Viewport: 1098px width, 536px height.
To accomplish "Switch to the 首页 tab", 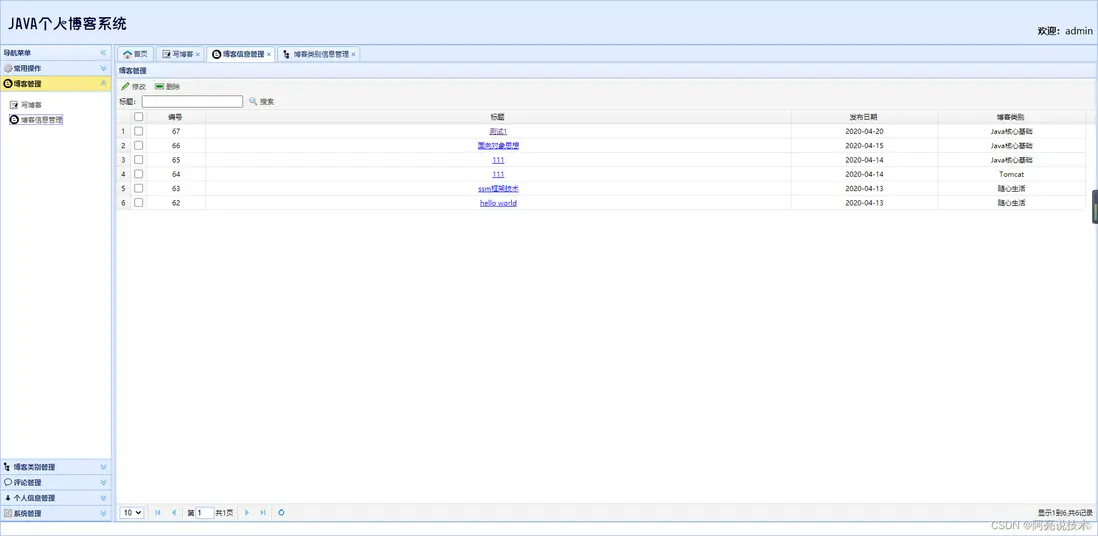I will click(x=135, y=54).
